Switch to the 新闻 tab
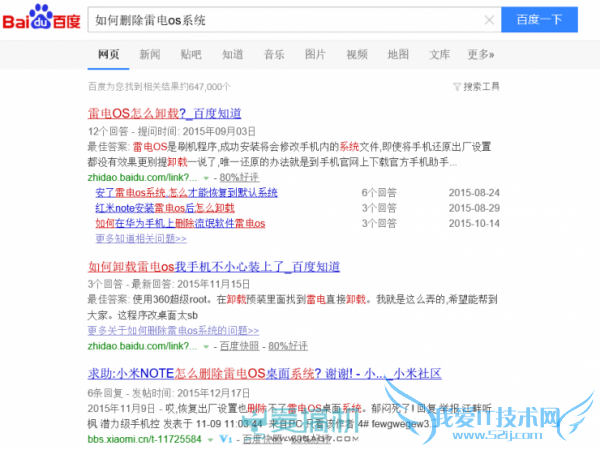This screenshot has width=600, height=450. click(150, 54)
